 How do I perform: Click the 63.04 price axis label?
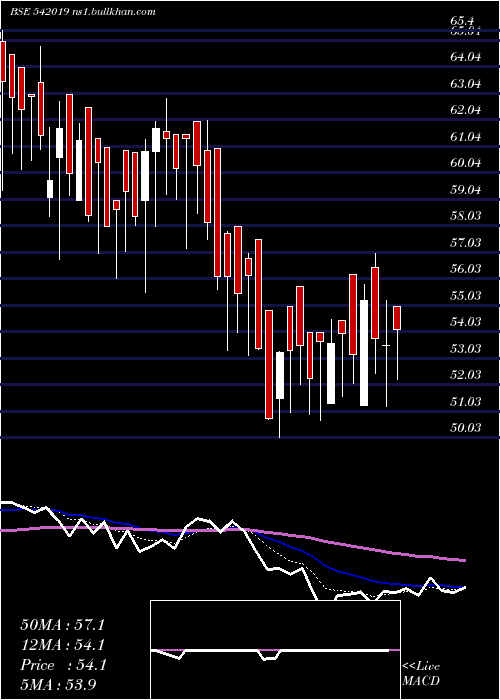click(466, 83)
